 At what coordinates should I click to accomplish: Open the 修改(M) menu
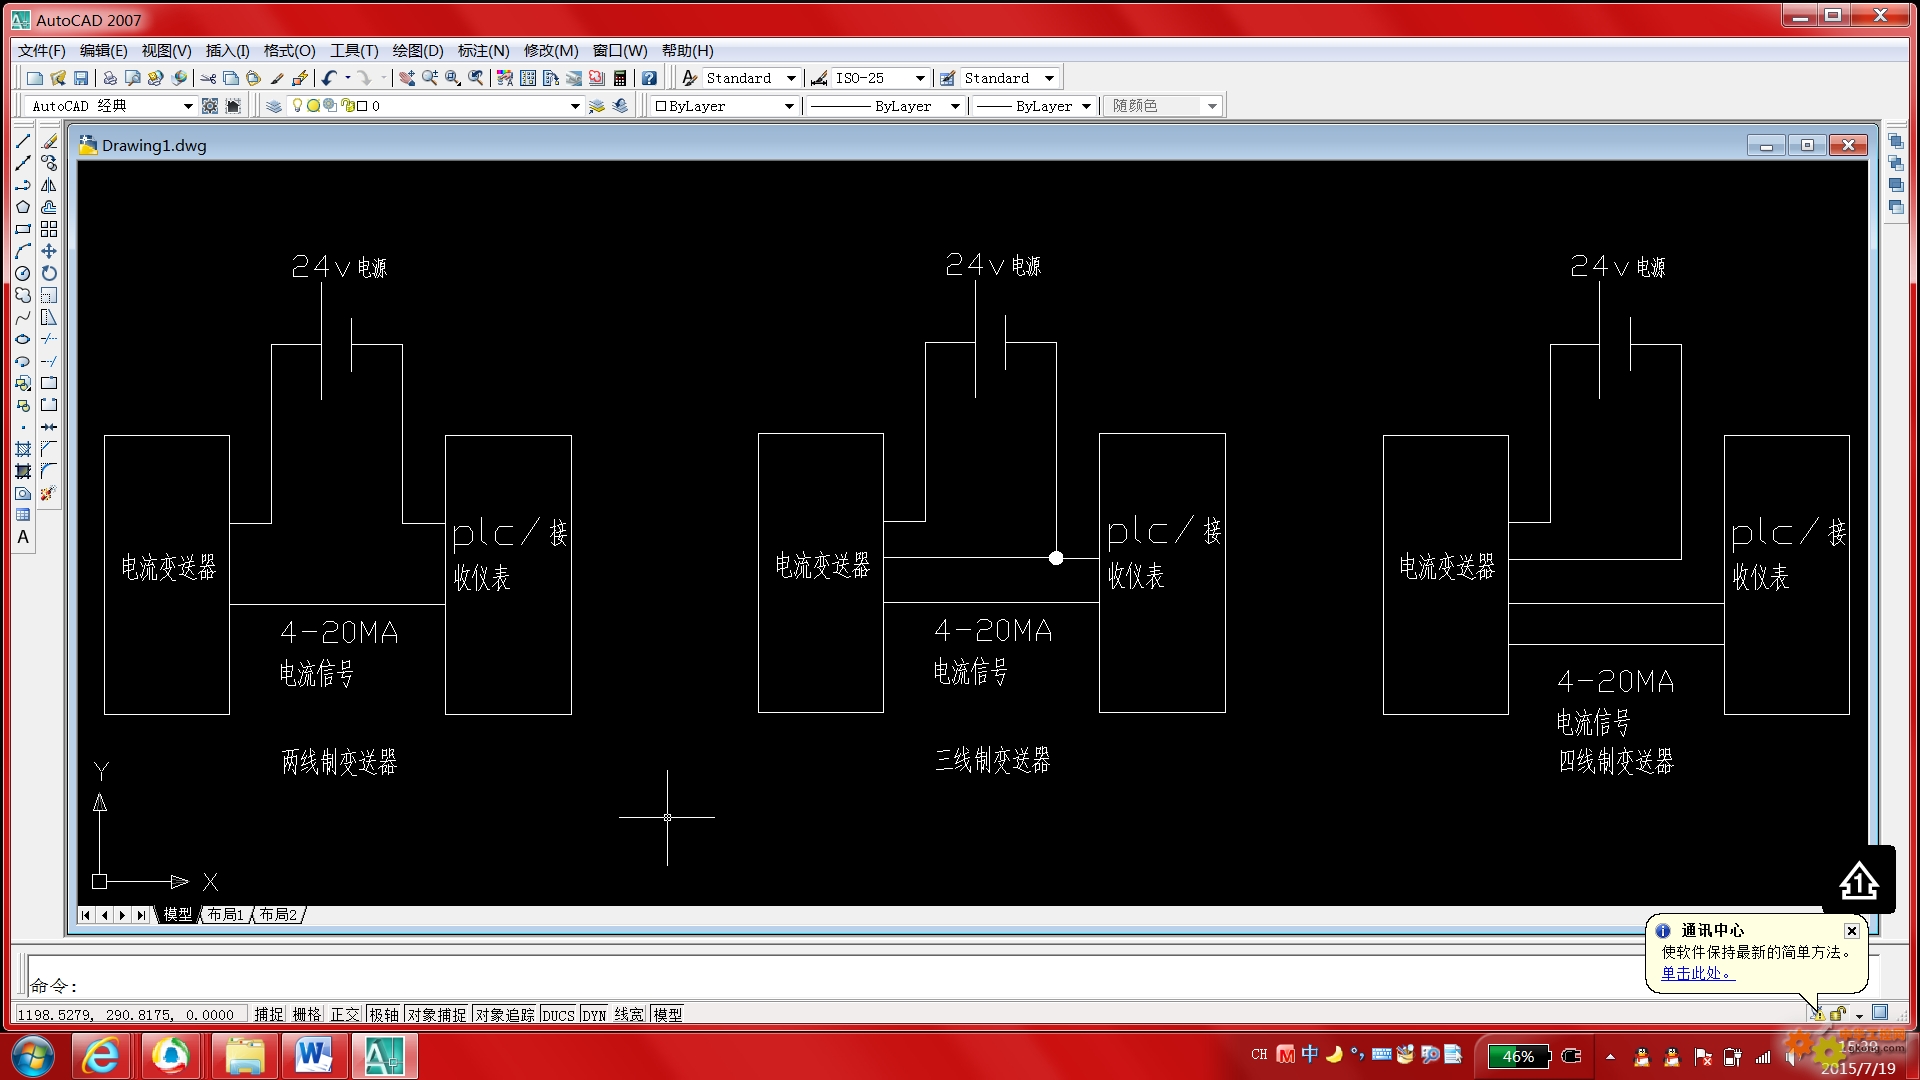point(551,51)
